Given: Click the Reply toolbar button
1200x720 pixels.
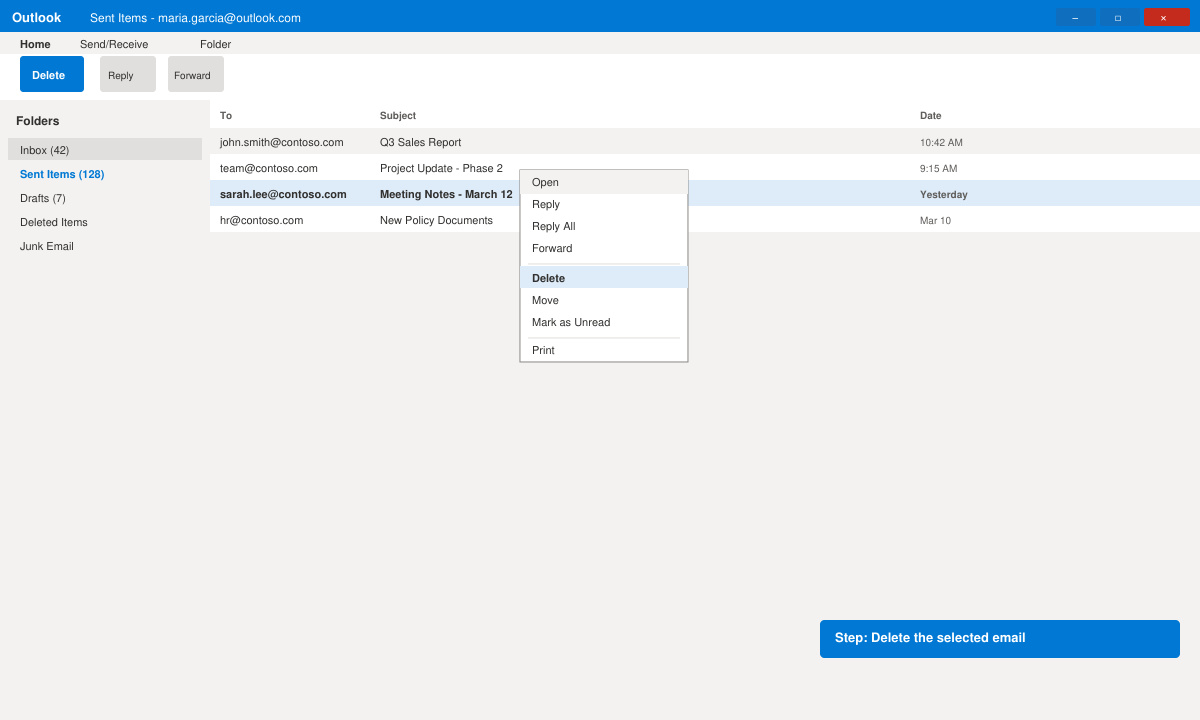Looking at the screenshot, I should coord(128,74).
